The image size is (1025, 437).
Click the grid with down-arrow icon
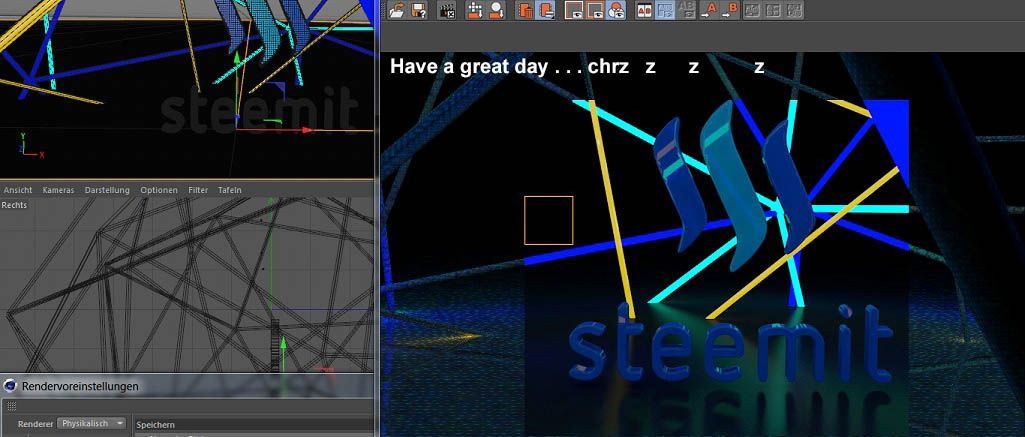tap(475, 10)
